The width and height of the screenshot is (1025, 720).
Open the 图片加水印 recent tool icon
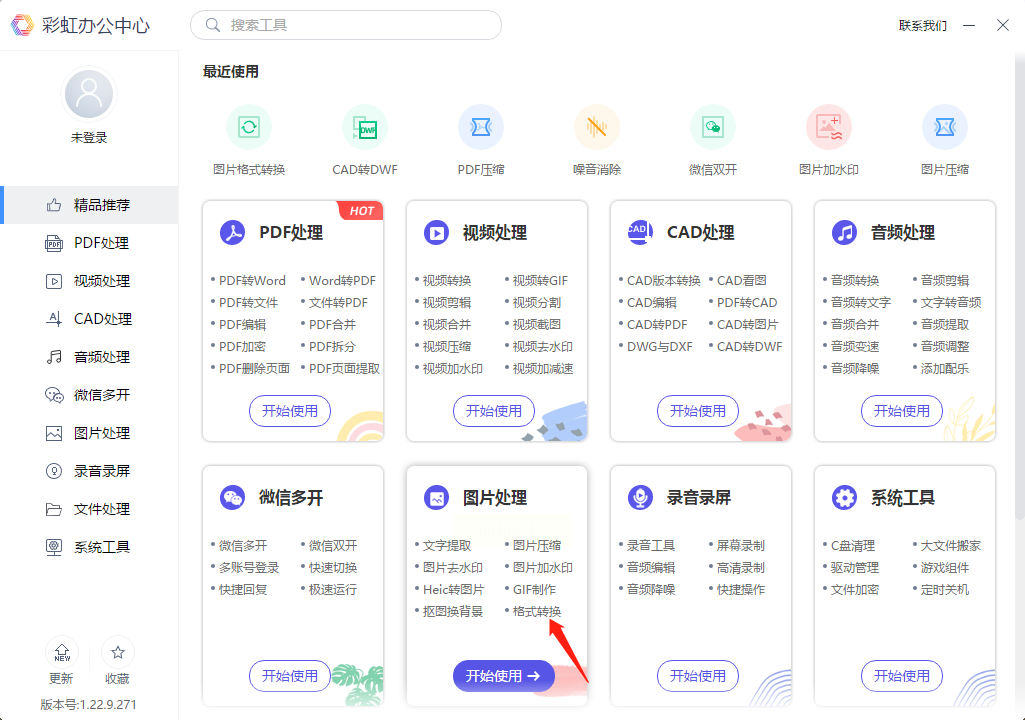(x=829, y=127)
